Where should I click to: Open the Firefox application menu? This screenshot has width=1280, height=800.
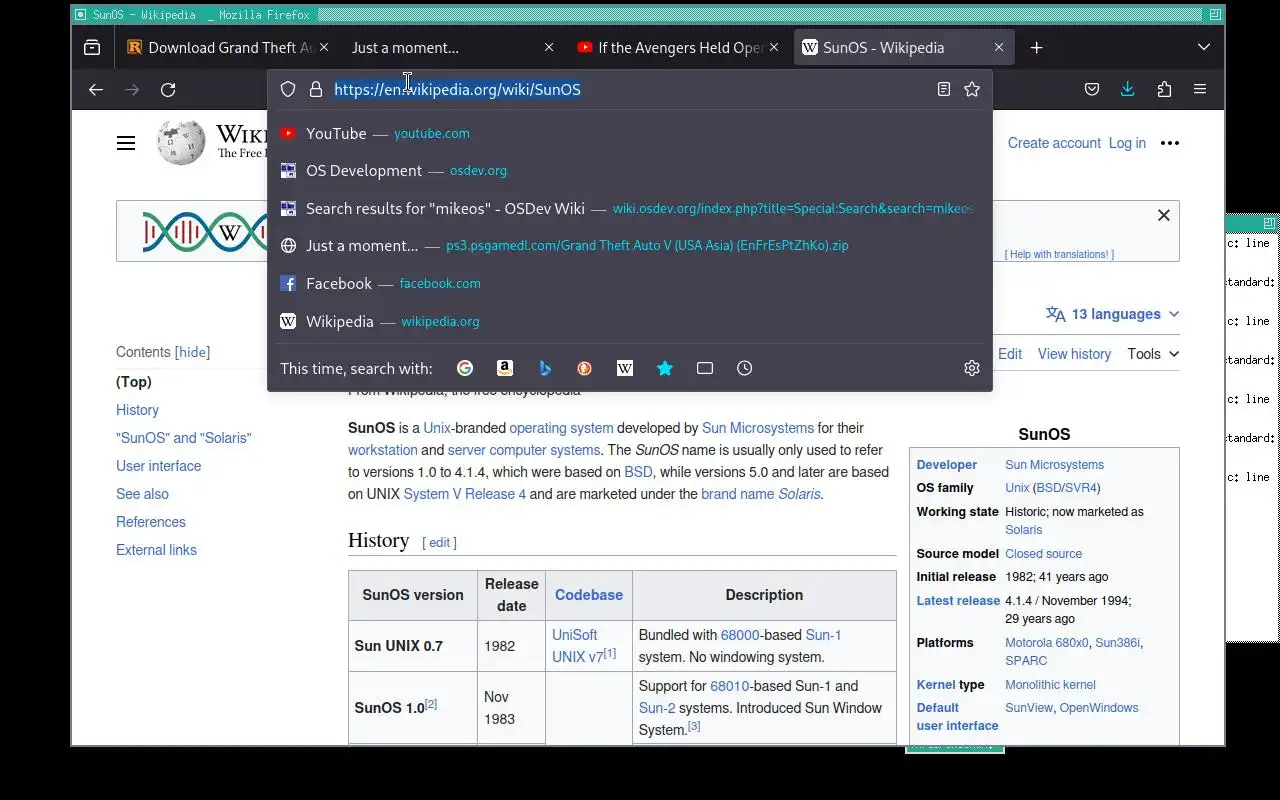[x=1200, y=89]
